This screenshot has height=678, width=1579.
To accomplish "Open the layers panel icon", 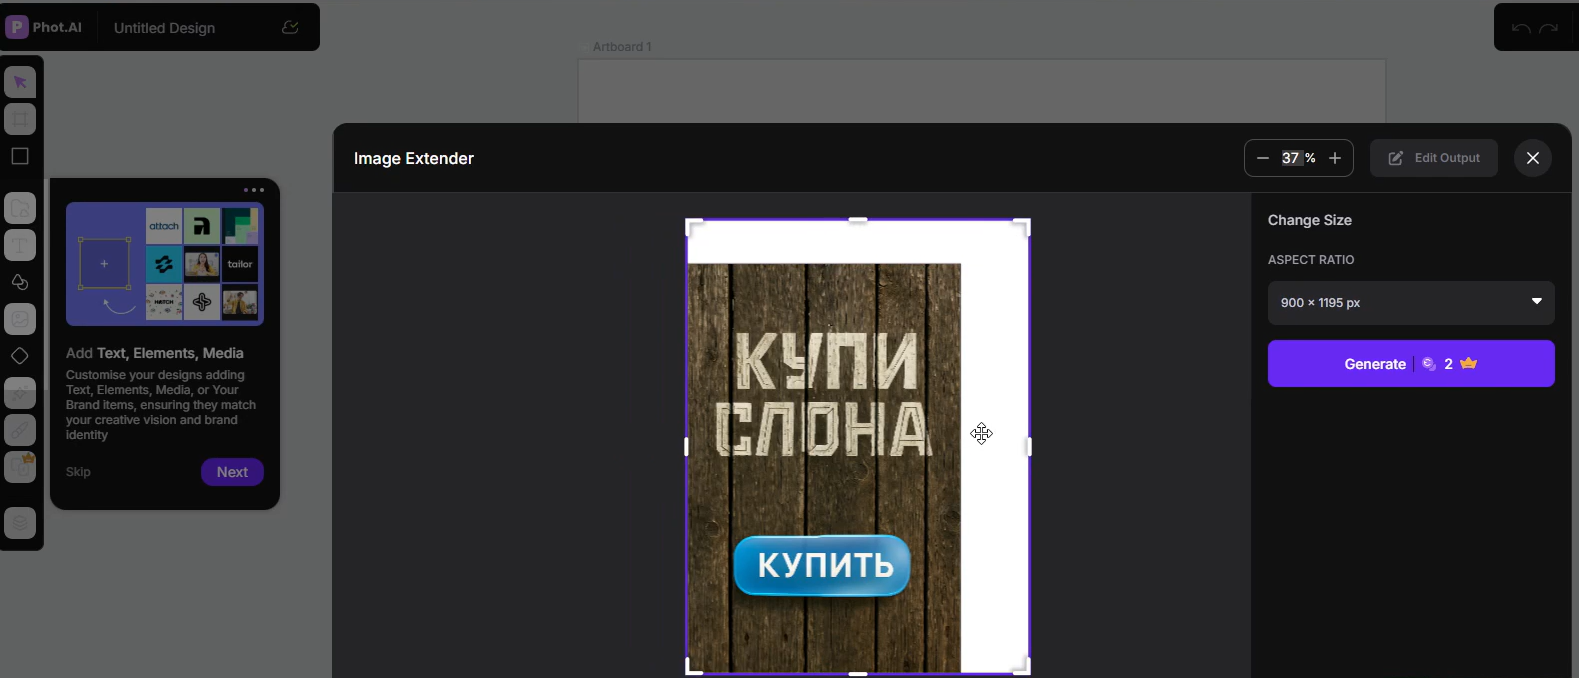I will 20,523.
